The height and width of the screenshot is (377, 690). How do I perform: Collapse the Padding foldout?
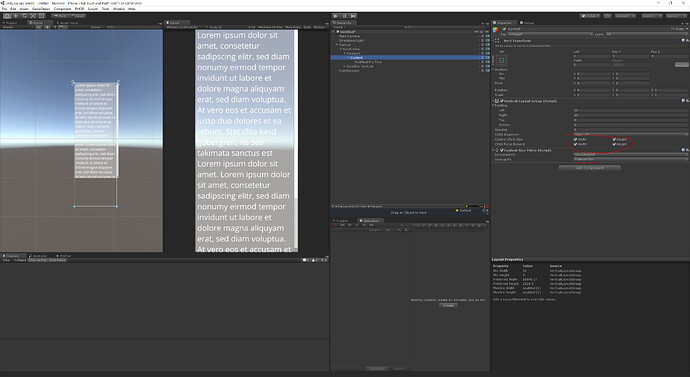[493, 106]
